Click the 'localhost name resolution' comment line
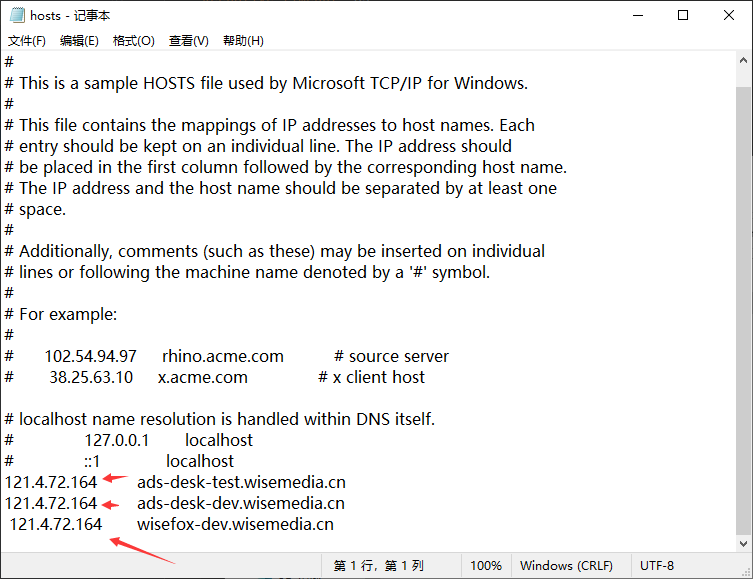This screenshot has width=753, height=579. [x=219, y=419]
